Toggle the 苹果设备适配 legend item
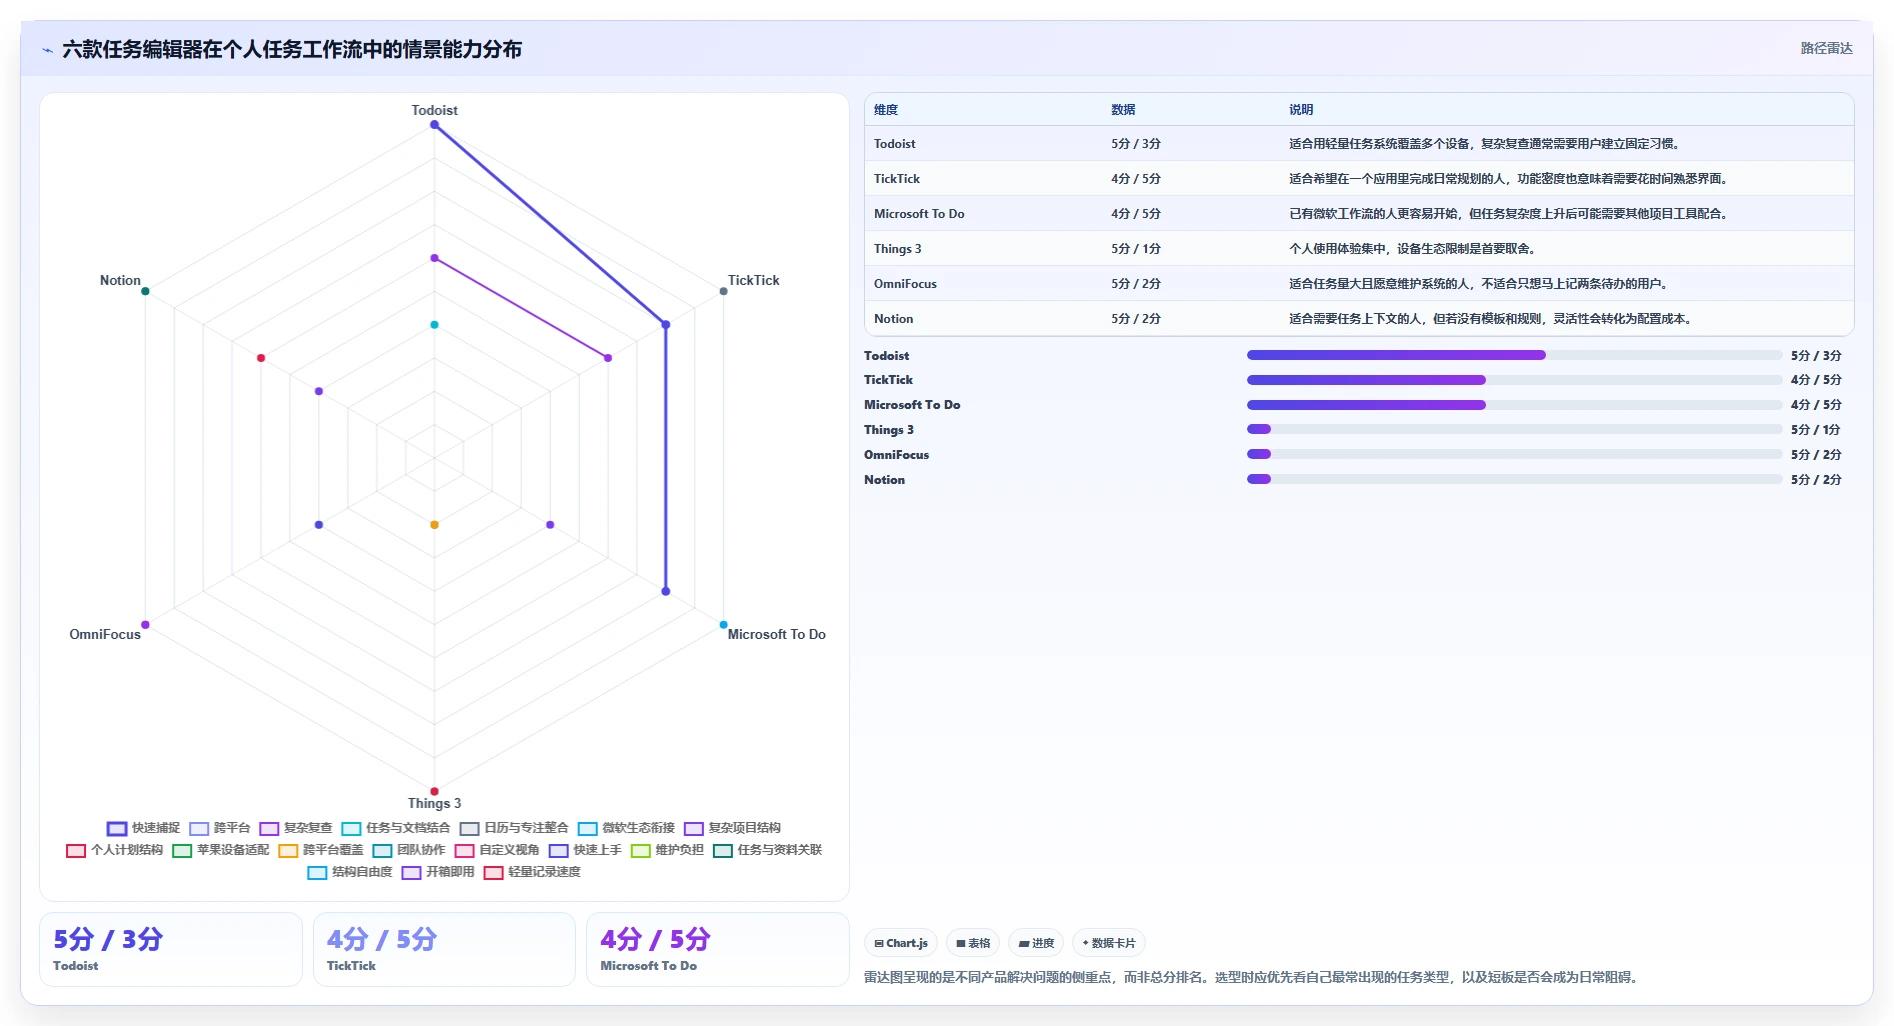 tap(221, 850)
